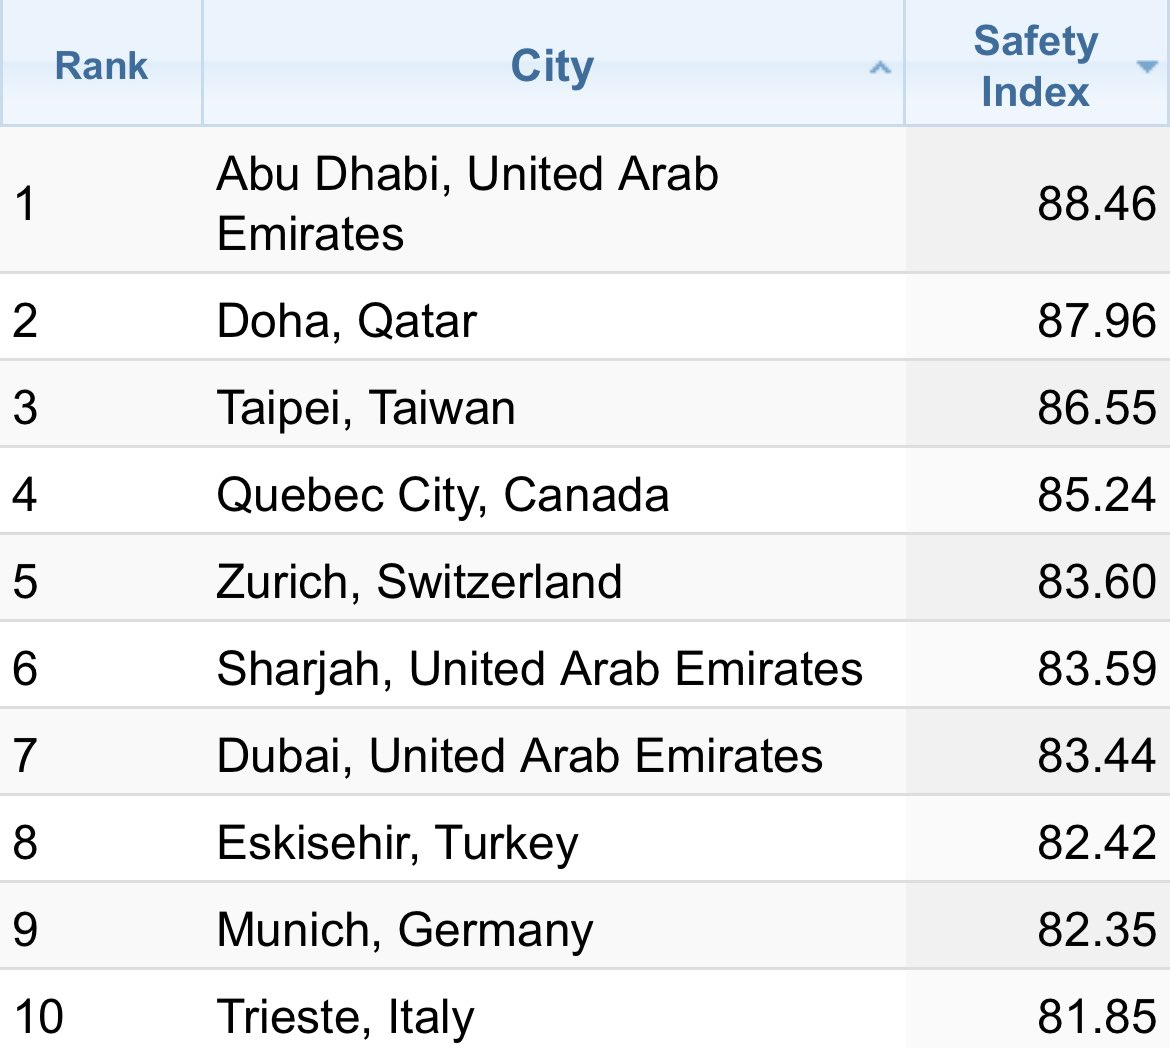
Task: Click the City column header text
Action: pos(552,67)
